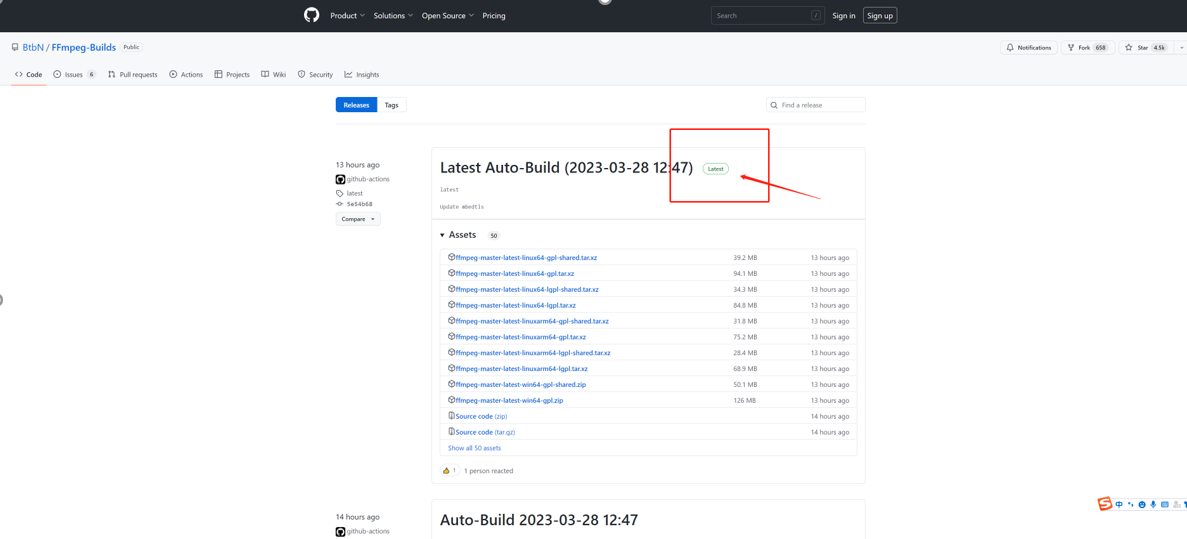Click Show all 50 assets
Image resolution: width=1187 pixels, height=539 pixels.
pyautogui.click(x=474, y=448)
